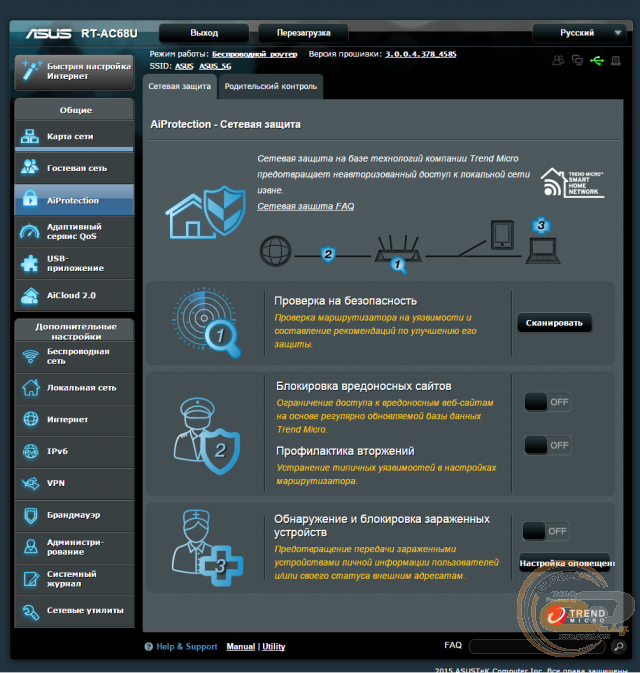Click the FAQ search input field
The height and width of the screenshot is (673, 640).
click(x=539, y=646)
